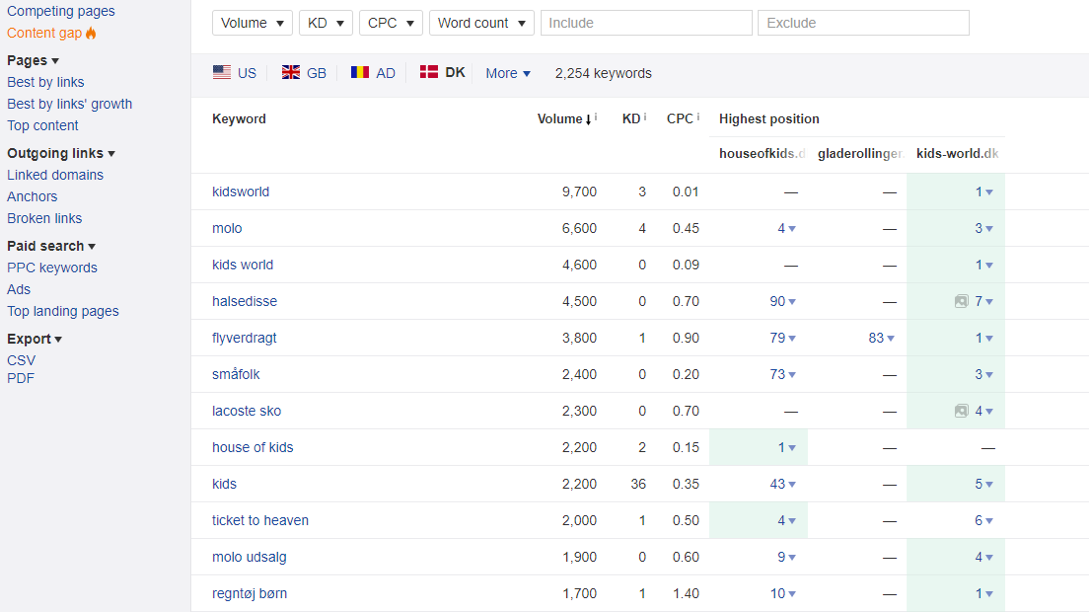The image size is (1089, 612).
Task: Open the Volume filter dropdown
Action: pos(252,23)
